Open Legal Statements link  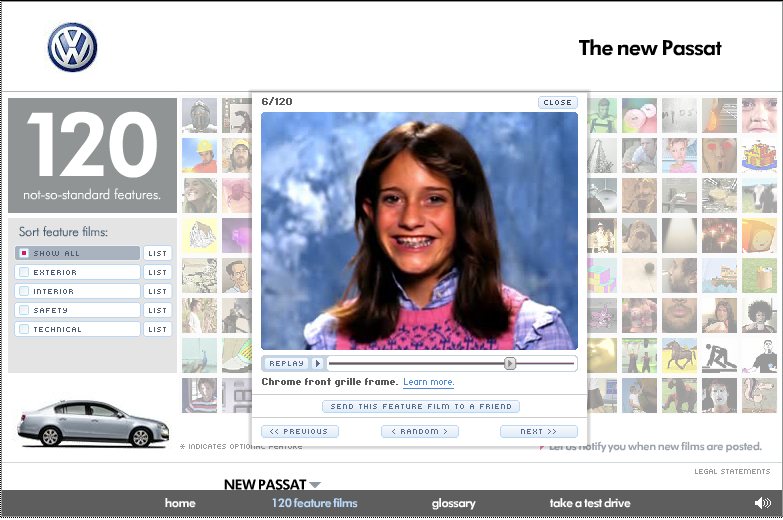coord(732,471)
